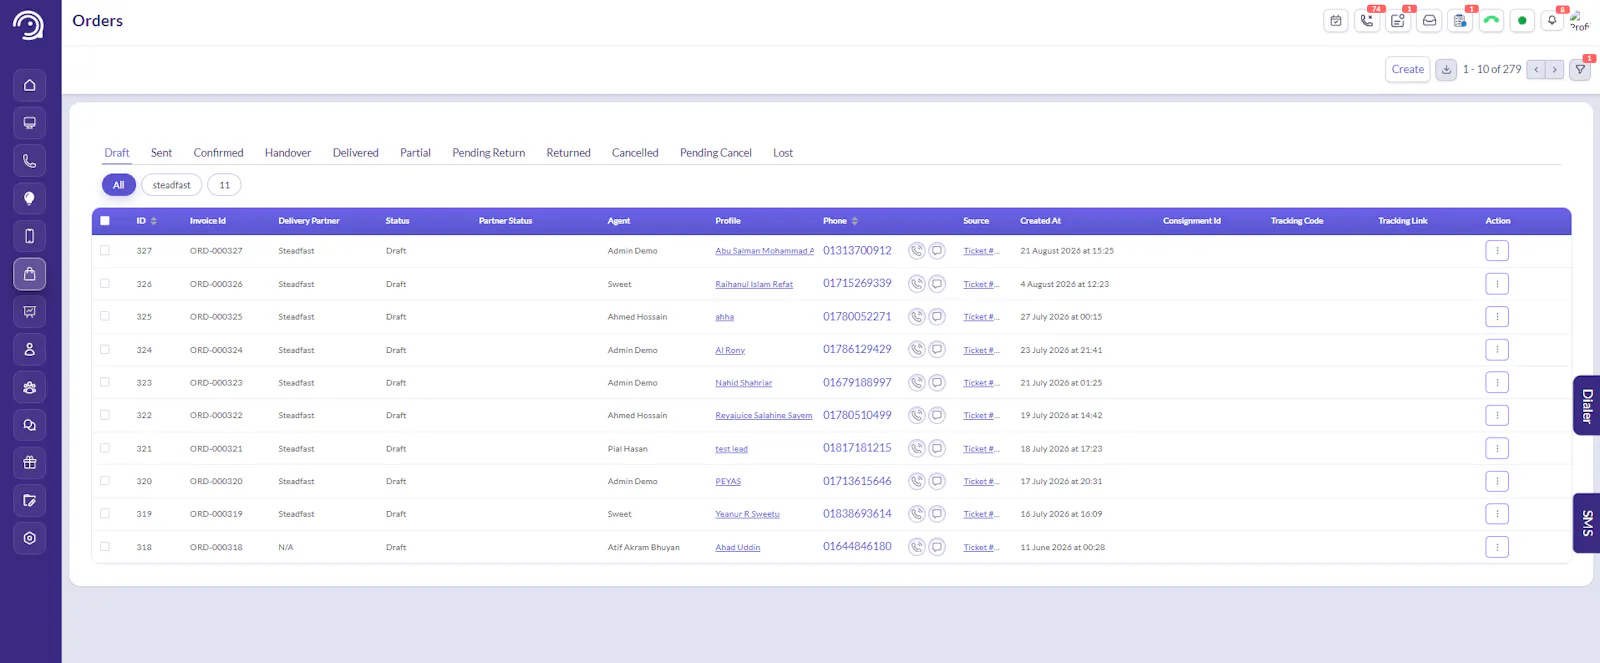Open the action menu for ORD-000322
Viewport: 1600px width, 663px height.
coord(1497,415)
